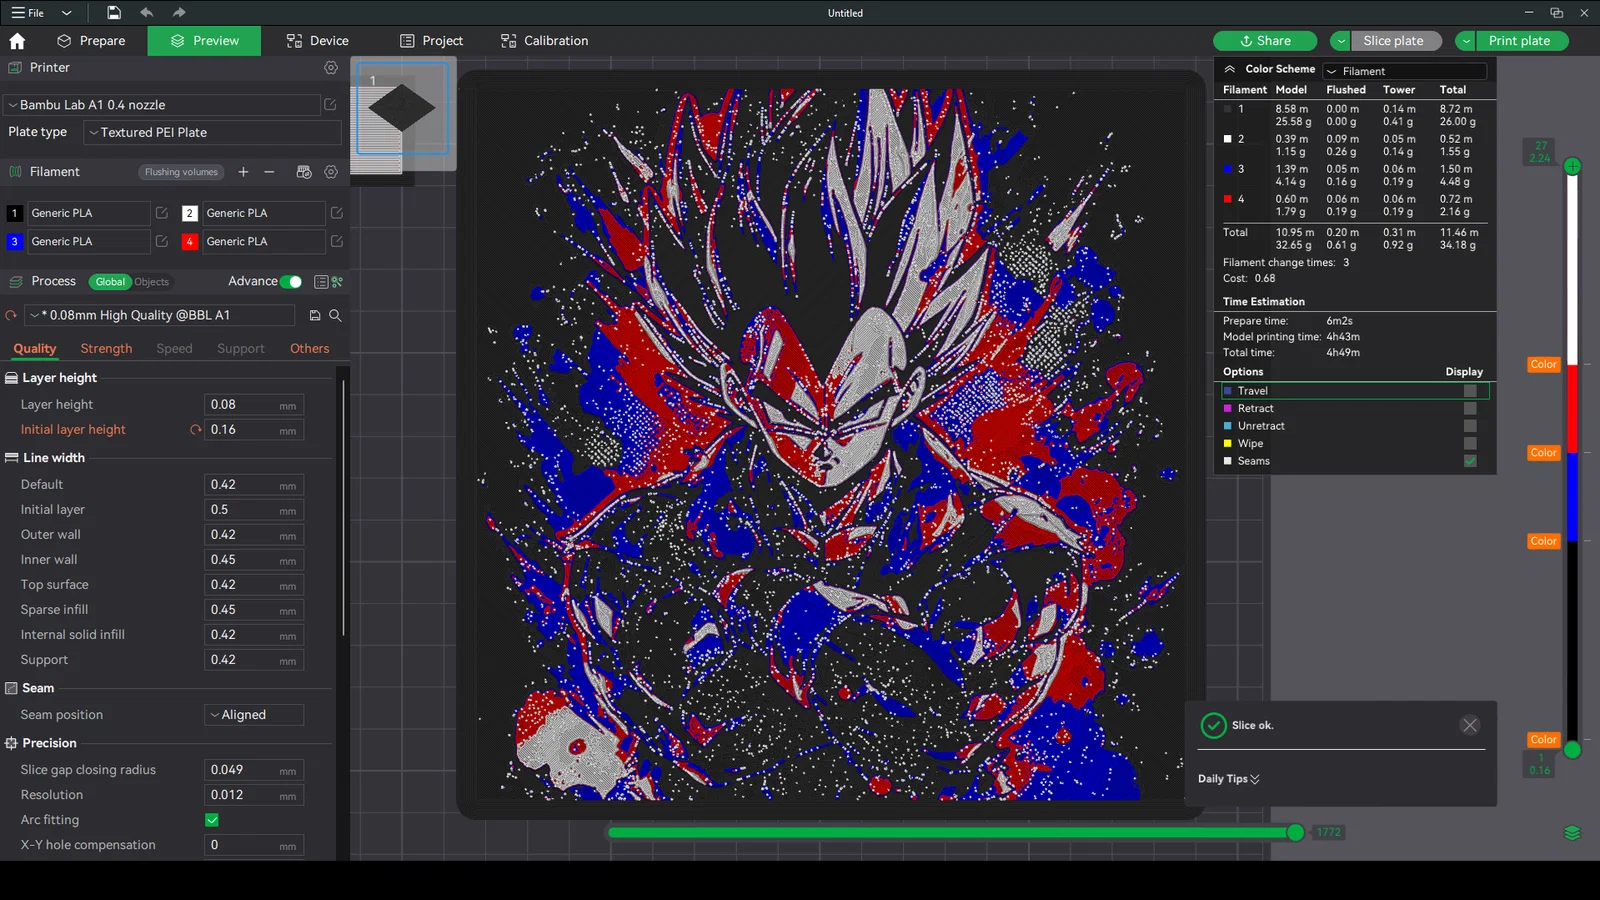Viewport: 1600px width, 900px height.
Task: Click the search process settings icon
Action: [x=335, y=315]
